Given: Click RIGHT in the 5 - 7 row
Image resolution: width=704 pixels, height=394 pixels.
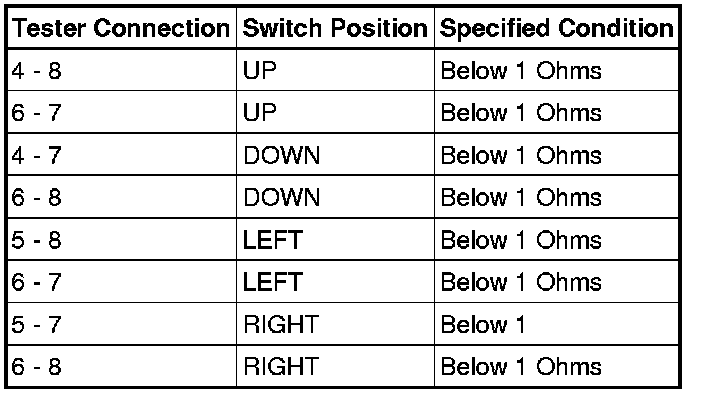Looking at the screenshot, I should (x=281, y=324).
